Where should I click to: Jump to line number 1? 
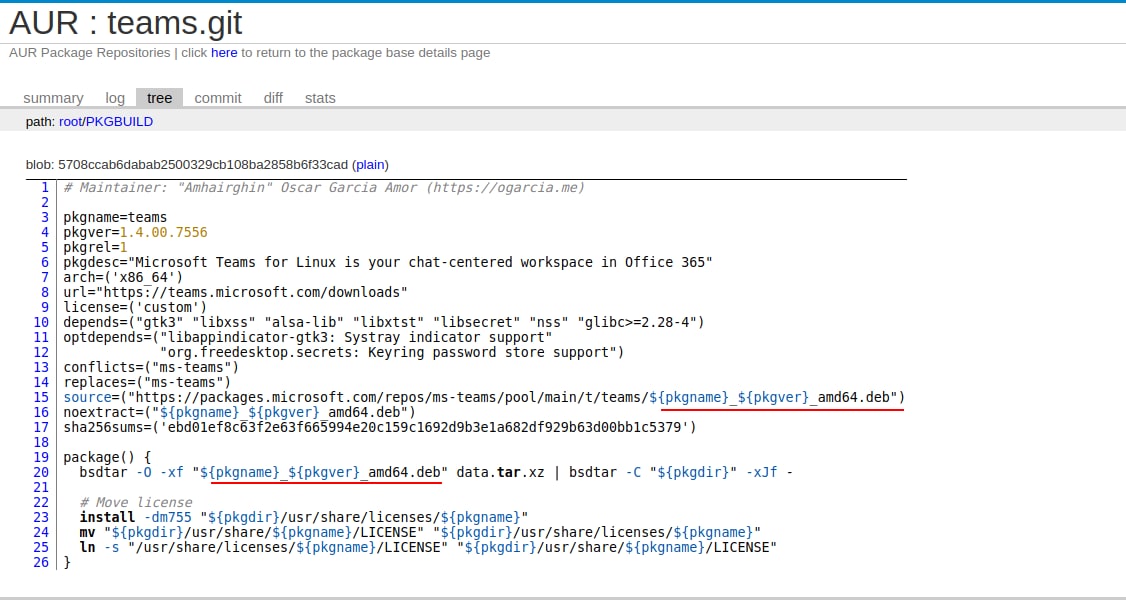pyautogui.click(x=45, y=187)
